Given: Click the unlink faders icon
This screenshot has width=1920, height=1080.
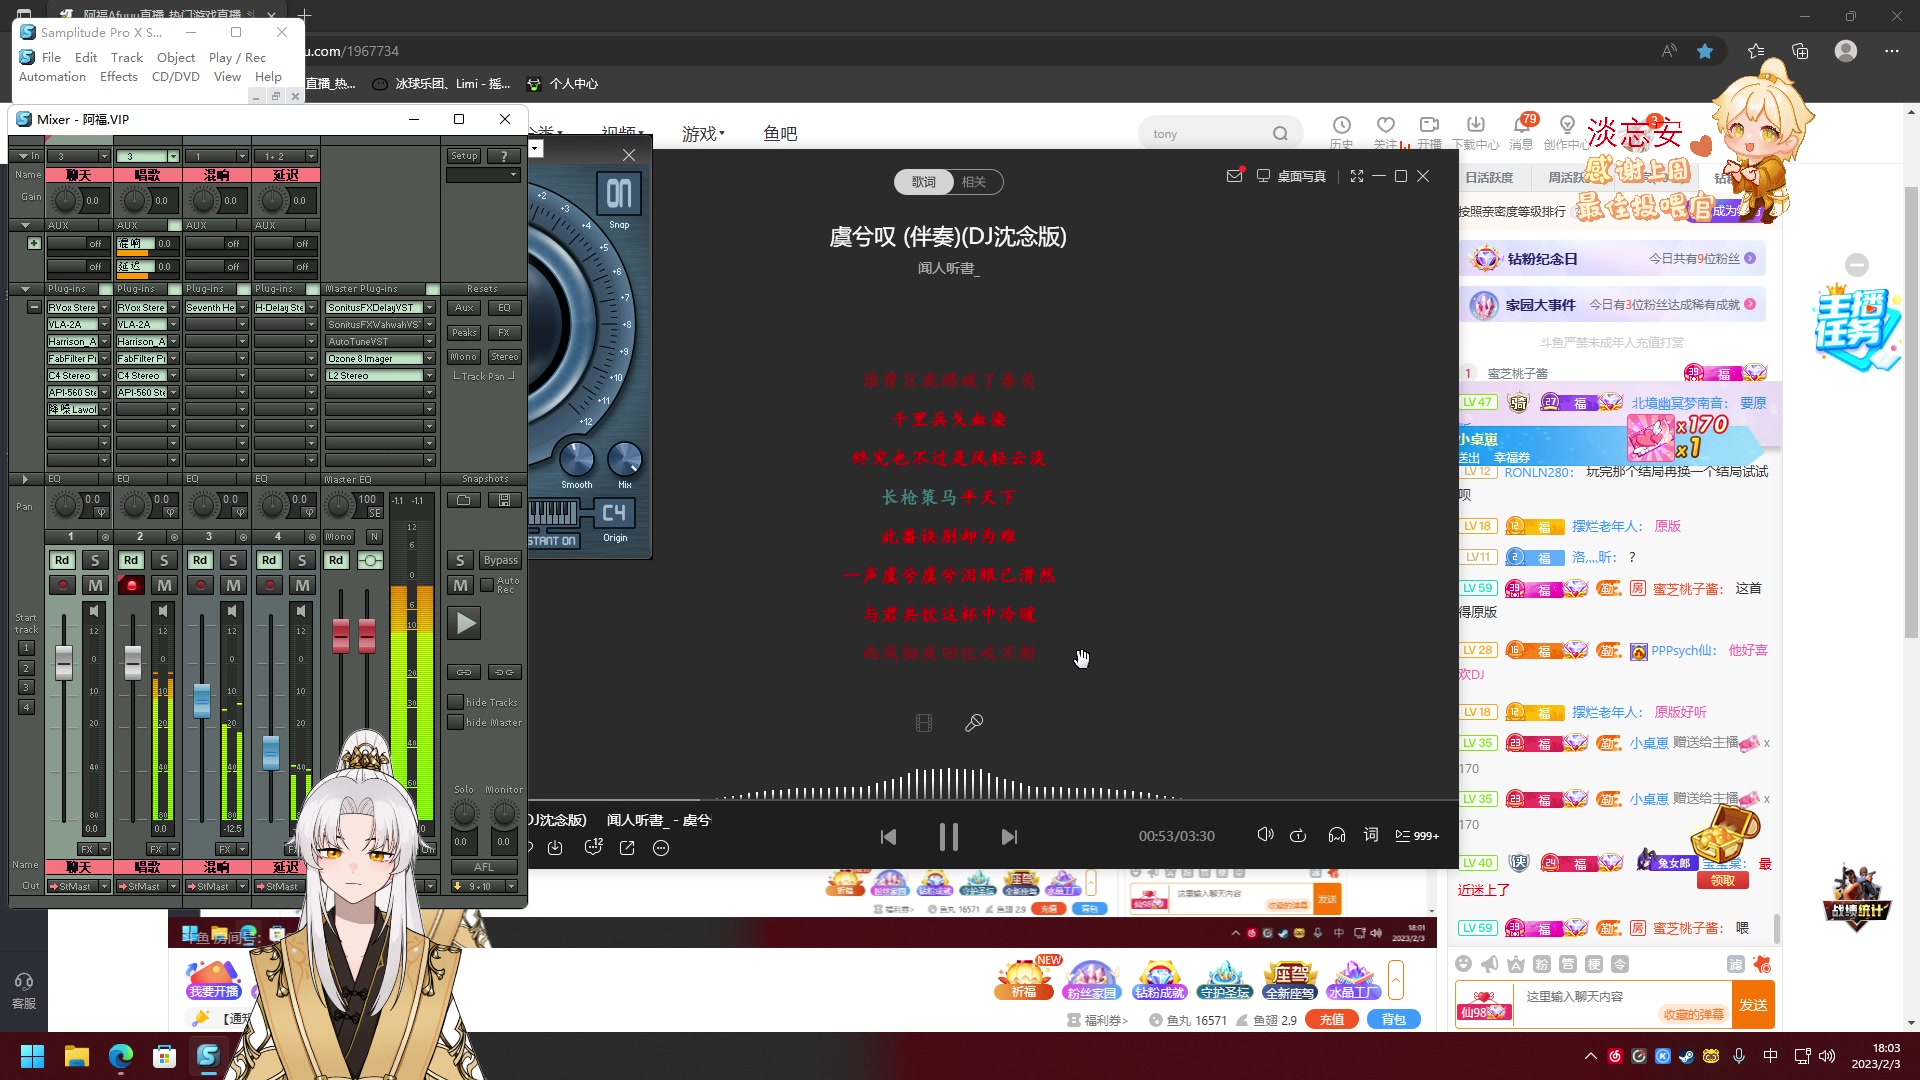Looking at the screenshot, I should (504, 672).
